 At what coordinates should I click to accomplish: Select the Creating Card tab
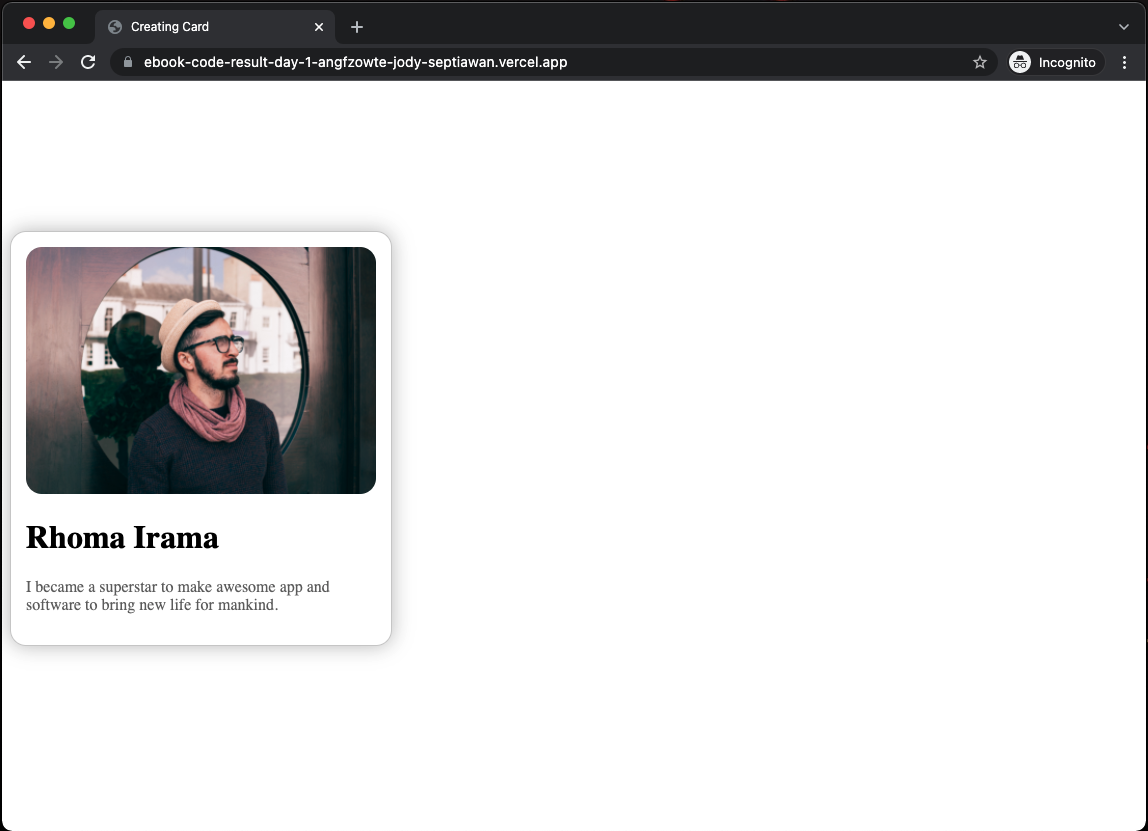(x=215, y=27)
